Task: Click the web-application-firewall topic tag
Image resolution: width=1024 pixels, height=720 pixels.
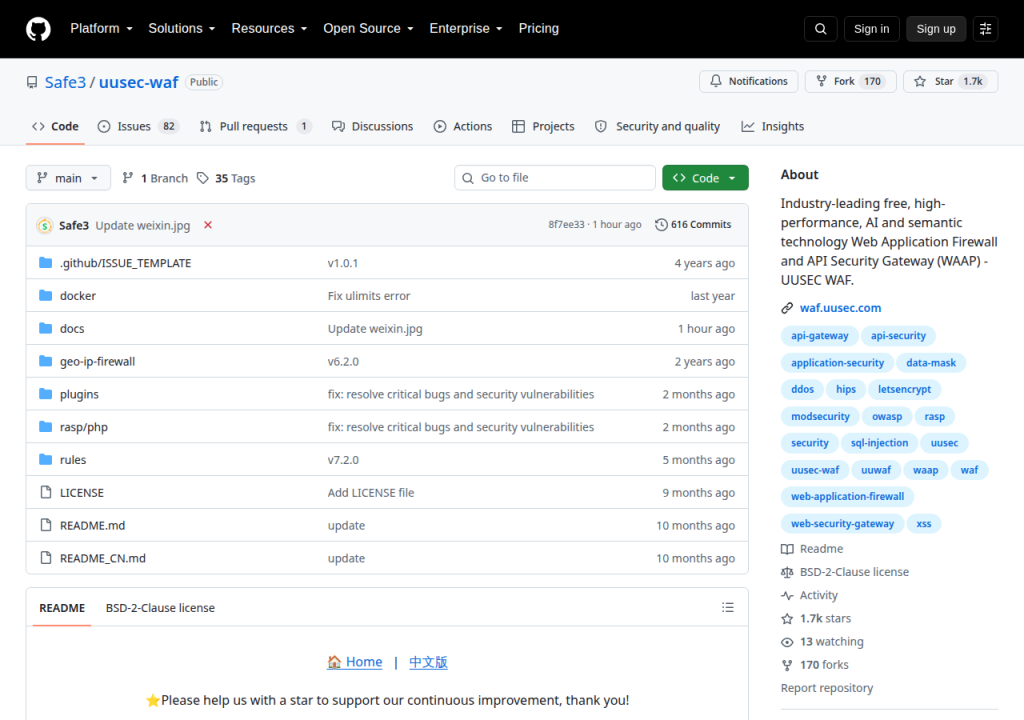Action: tap(848, 497)
